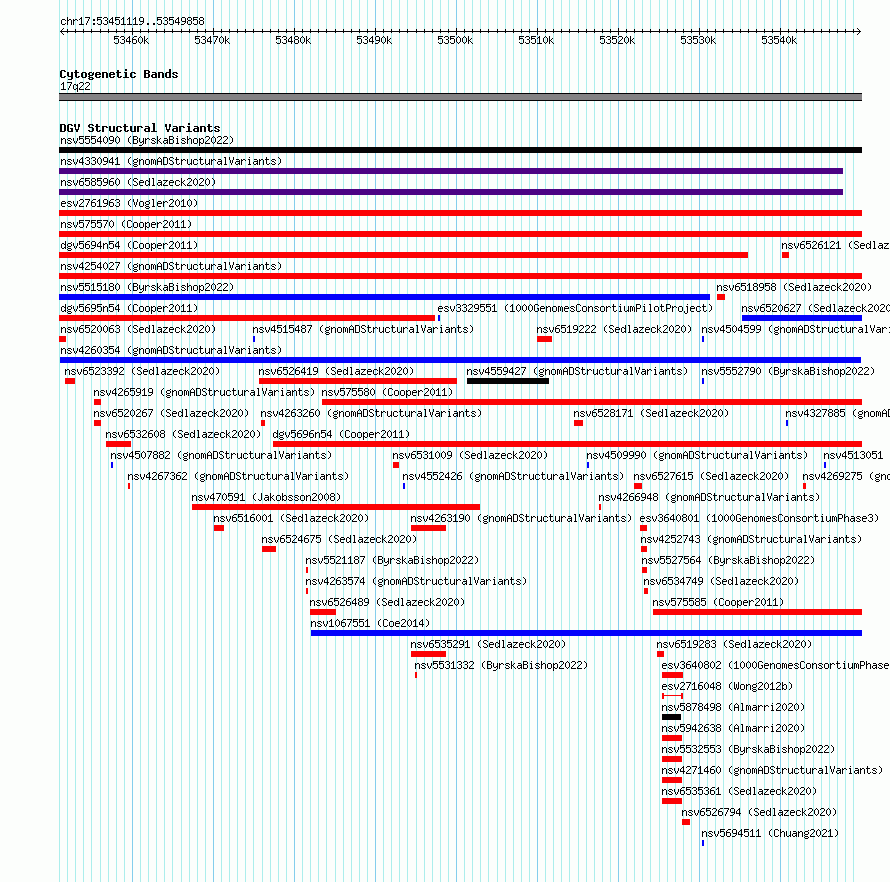
Task: Select nsv470591 (Jakobsson2008) label
Action: click(x=266, y=497)
